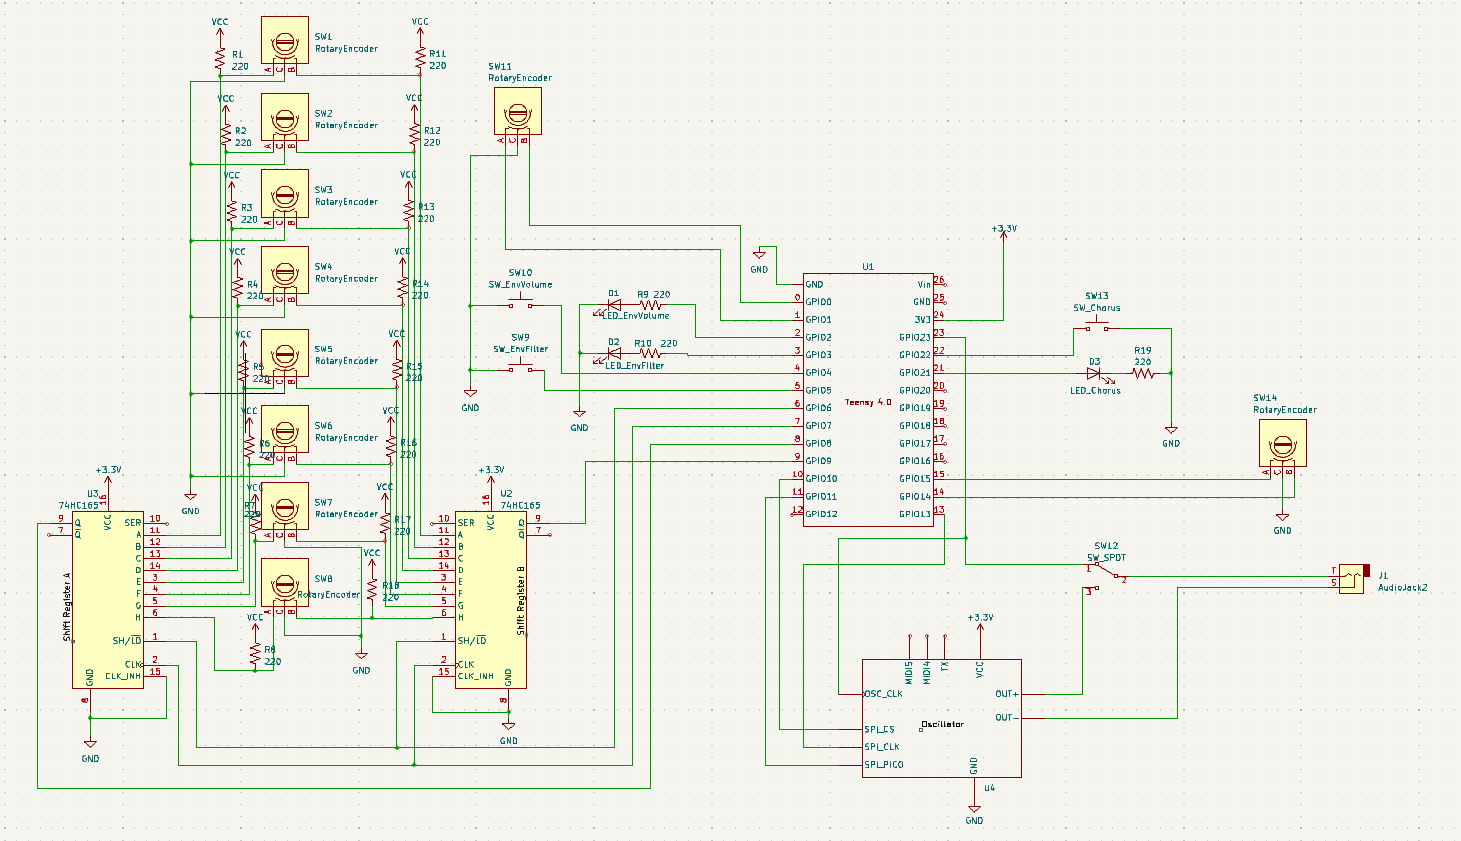Select the R1 resistor symbol
Image resolution: width=1461 pixels, height=841 pixels.
(x=220, y=59)
